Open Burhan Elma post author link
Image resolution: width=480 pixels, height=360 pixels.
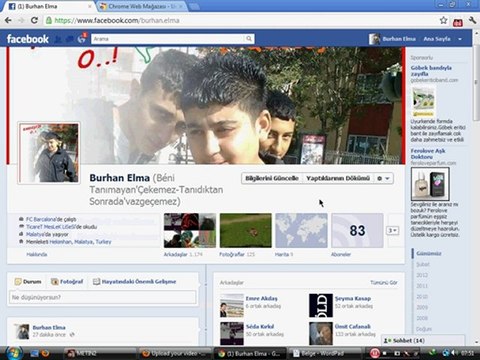tap(49, 327)
